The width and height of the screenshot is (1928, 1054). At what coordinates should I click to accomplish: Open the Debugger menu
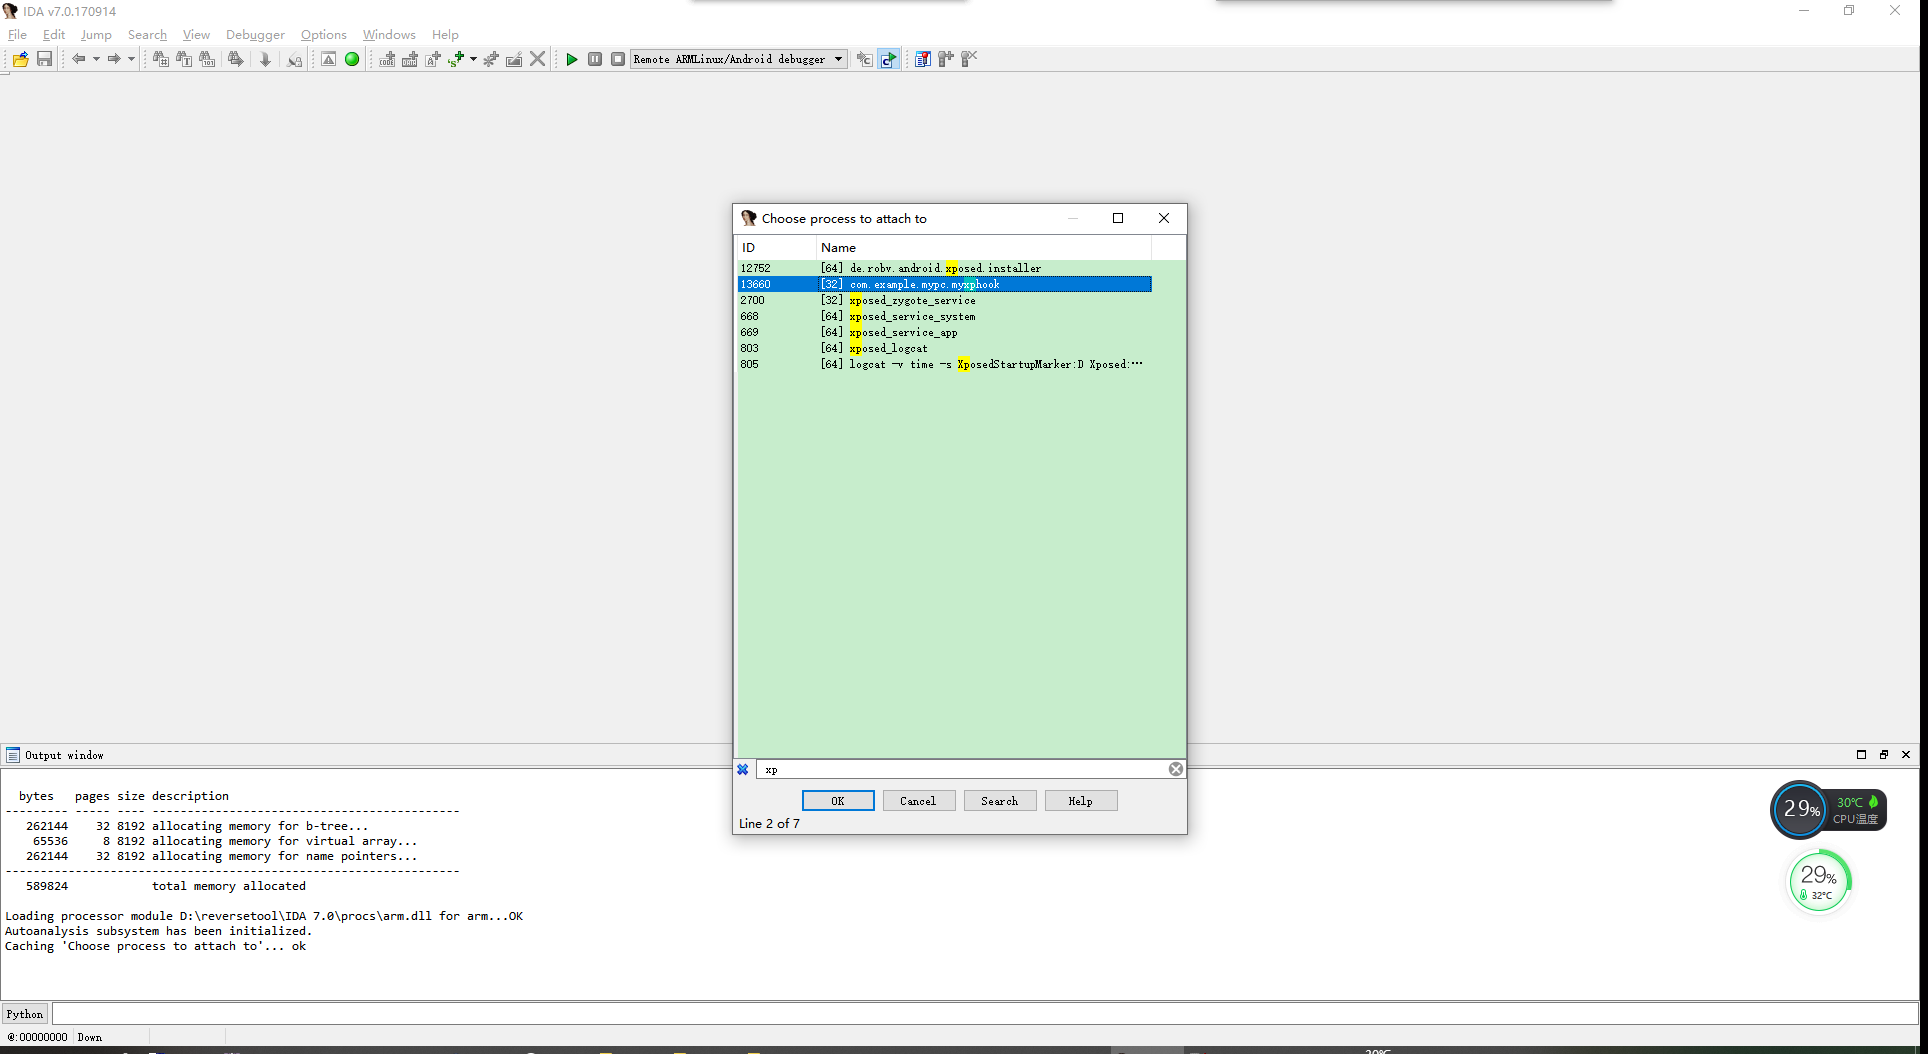(255, 34)
